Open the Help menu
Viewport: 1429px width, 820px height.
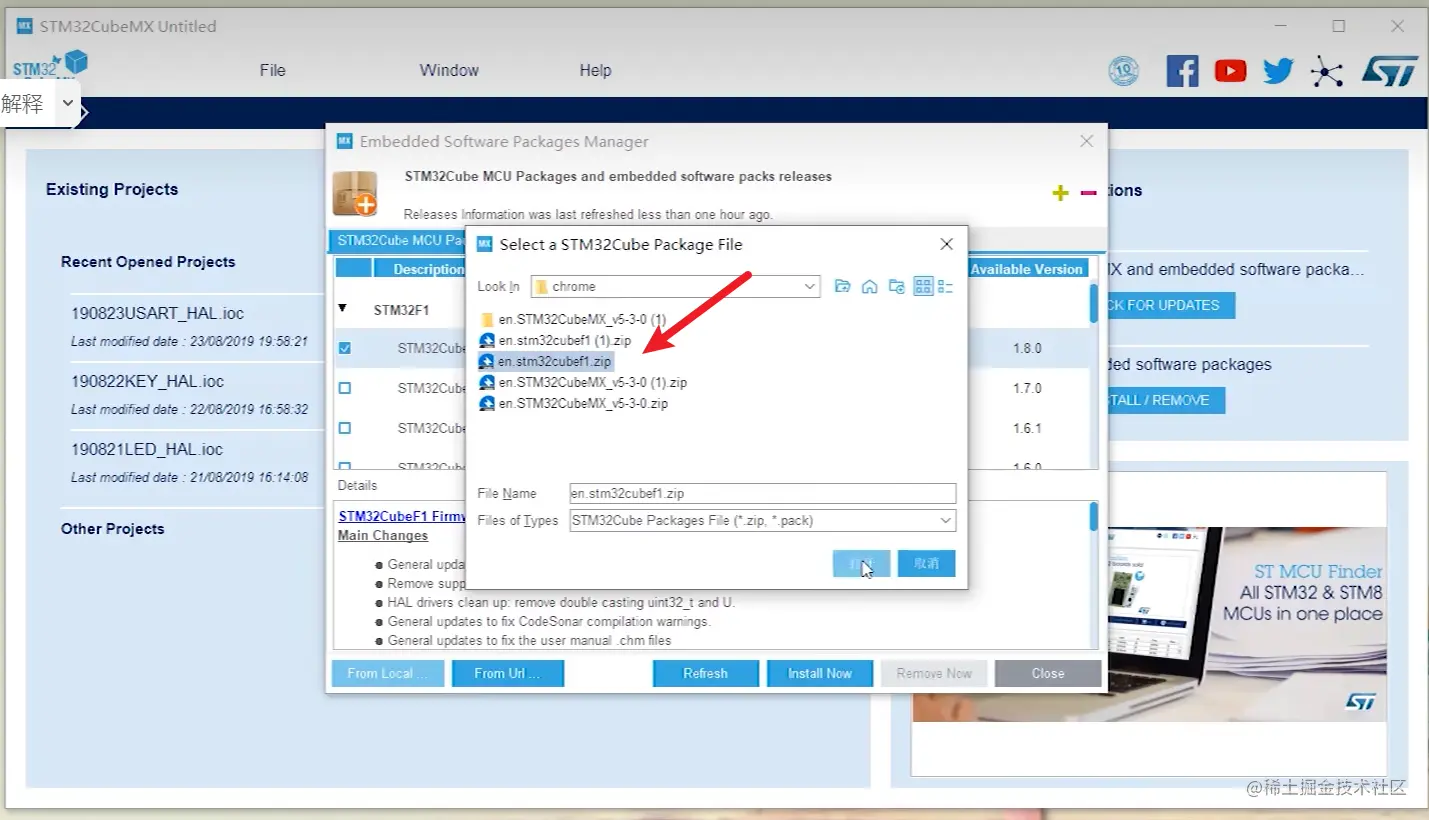[x=595, y=70]
